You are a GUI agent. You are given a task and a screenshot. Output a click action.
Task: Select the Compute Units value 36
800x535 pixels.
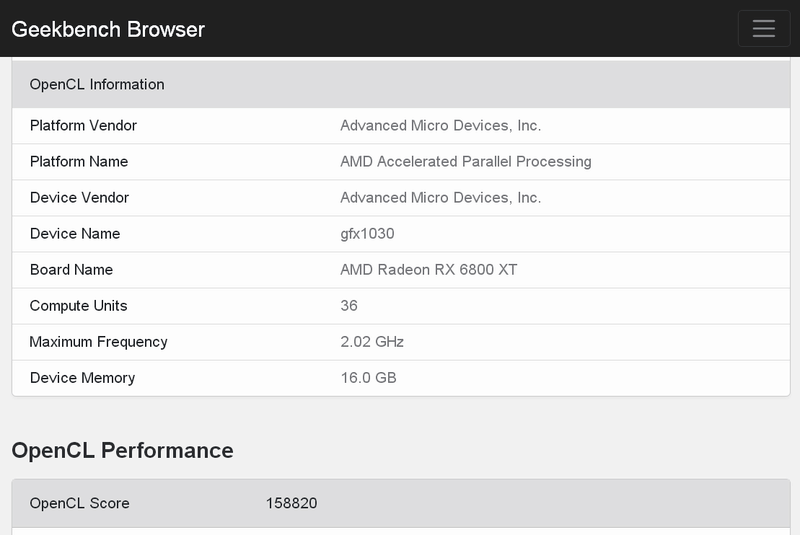click(349, 306)
